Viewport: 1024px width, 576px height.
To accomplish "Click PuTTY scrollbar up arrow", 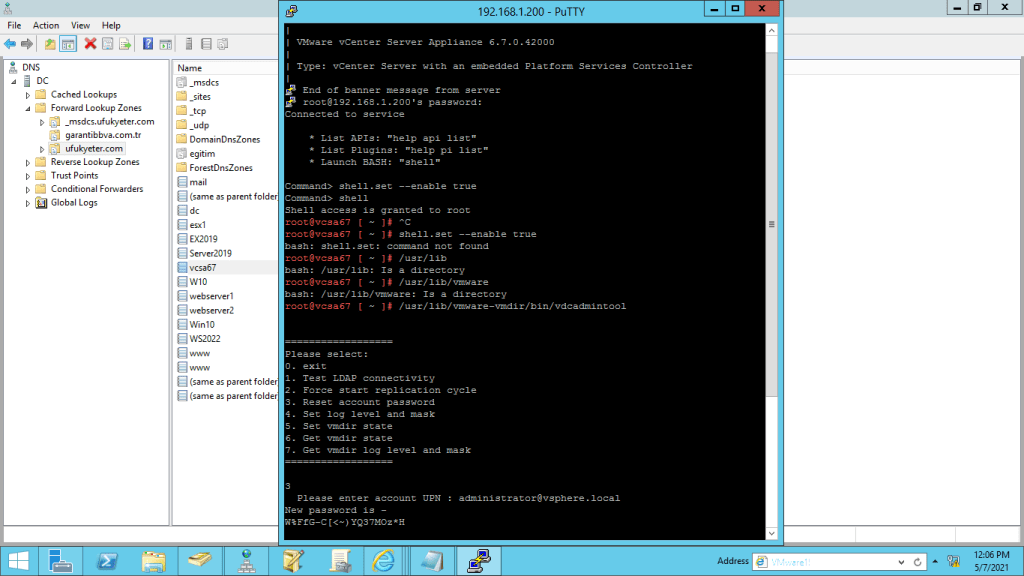I will pyautogui.click(x=771, y=30).
